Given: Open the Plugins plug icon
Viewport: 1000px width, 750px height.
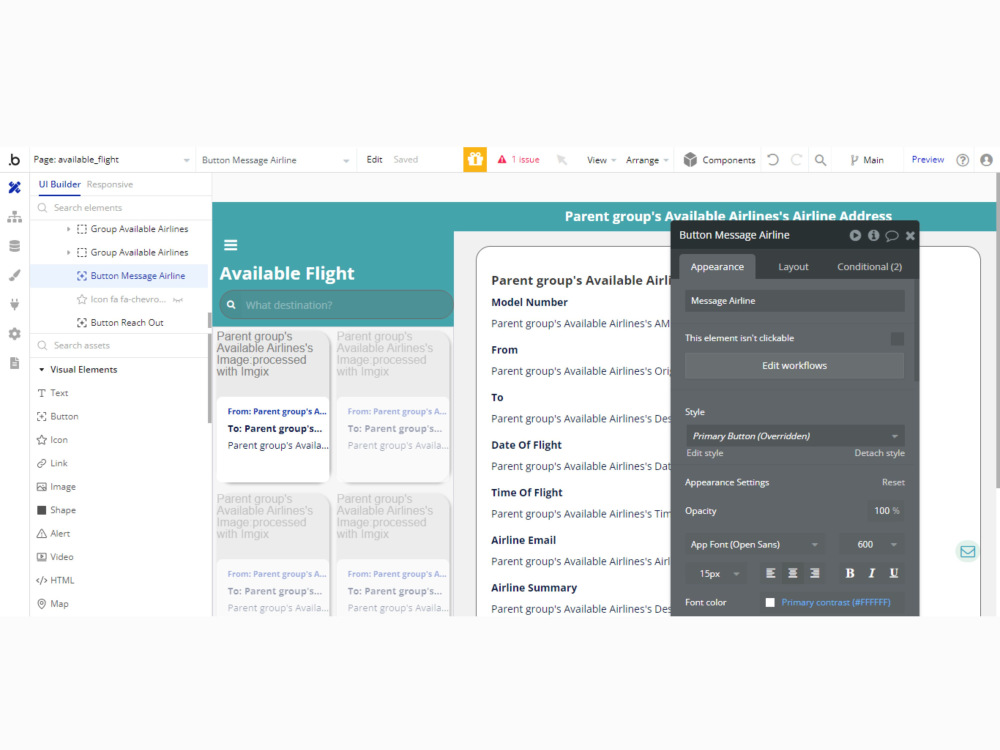Looking at the screenshot, I should pyautogui.click(x=14, y=304).
